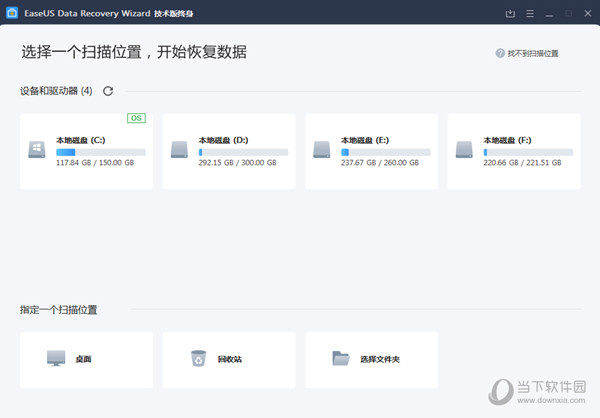600x418 pixels.
Task: Choose the 本地磁盘 (F:) label
Action: (507, 140)
